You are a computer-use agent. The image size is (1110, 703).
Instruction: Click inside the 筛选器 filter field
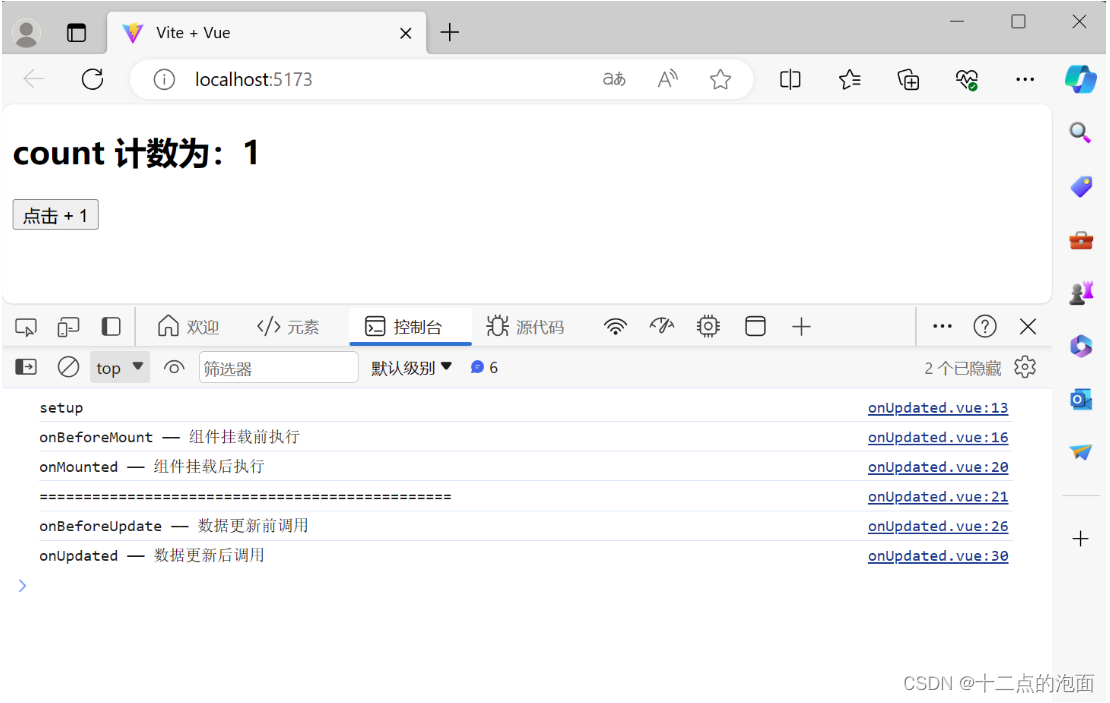point(278,367)
